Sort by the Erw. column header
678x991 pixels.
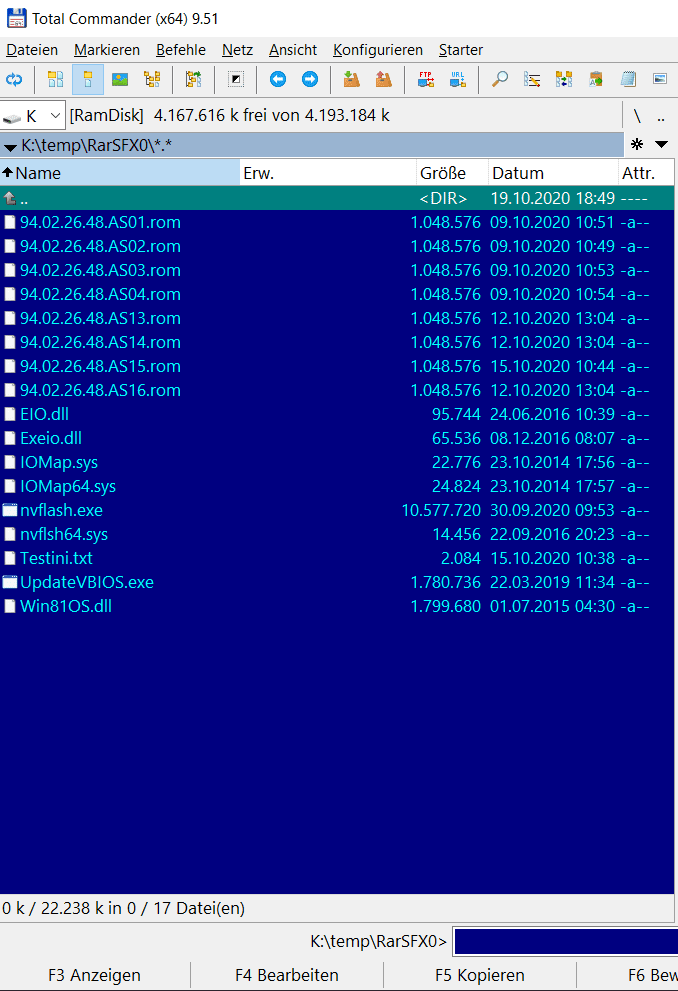tap(328, 173)
